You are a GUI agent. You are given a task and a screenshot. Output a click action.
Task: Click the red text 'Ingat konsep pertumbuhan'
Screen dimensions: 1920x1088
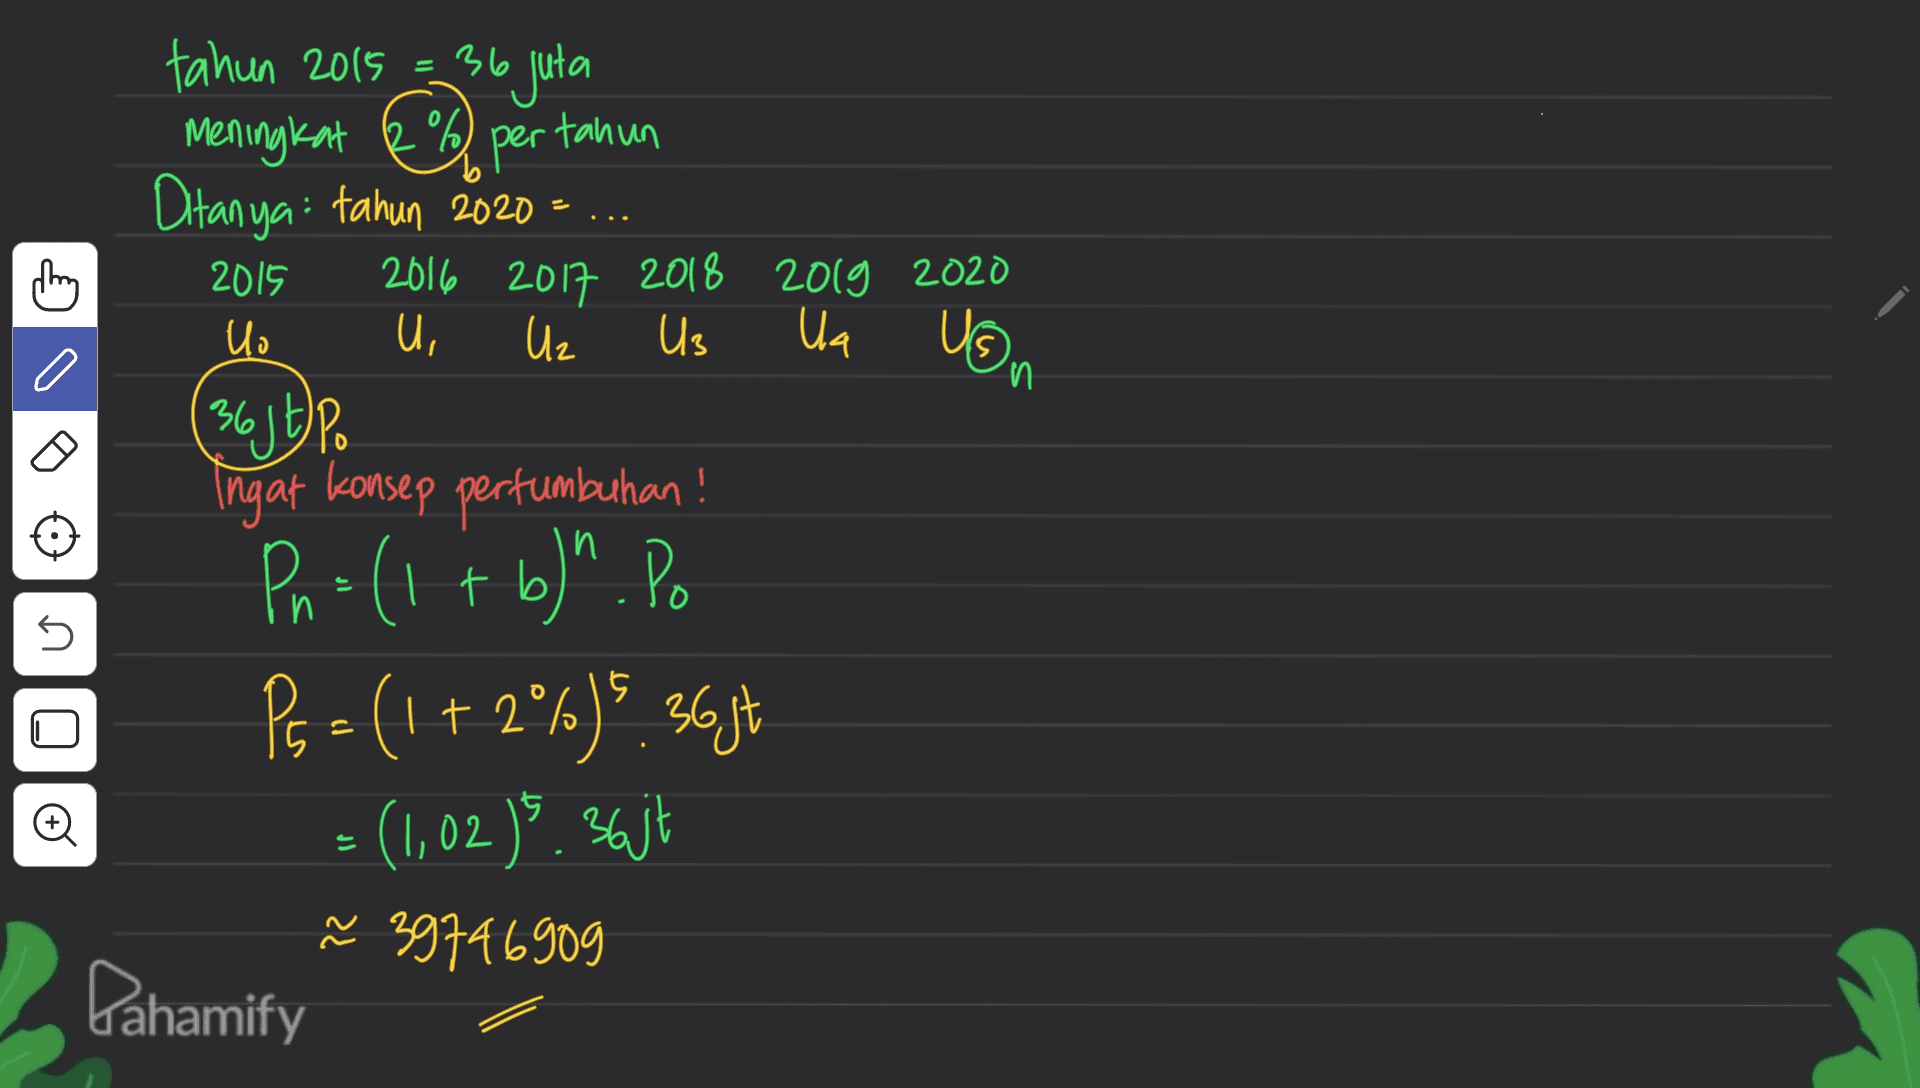coord(460,489)
